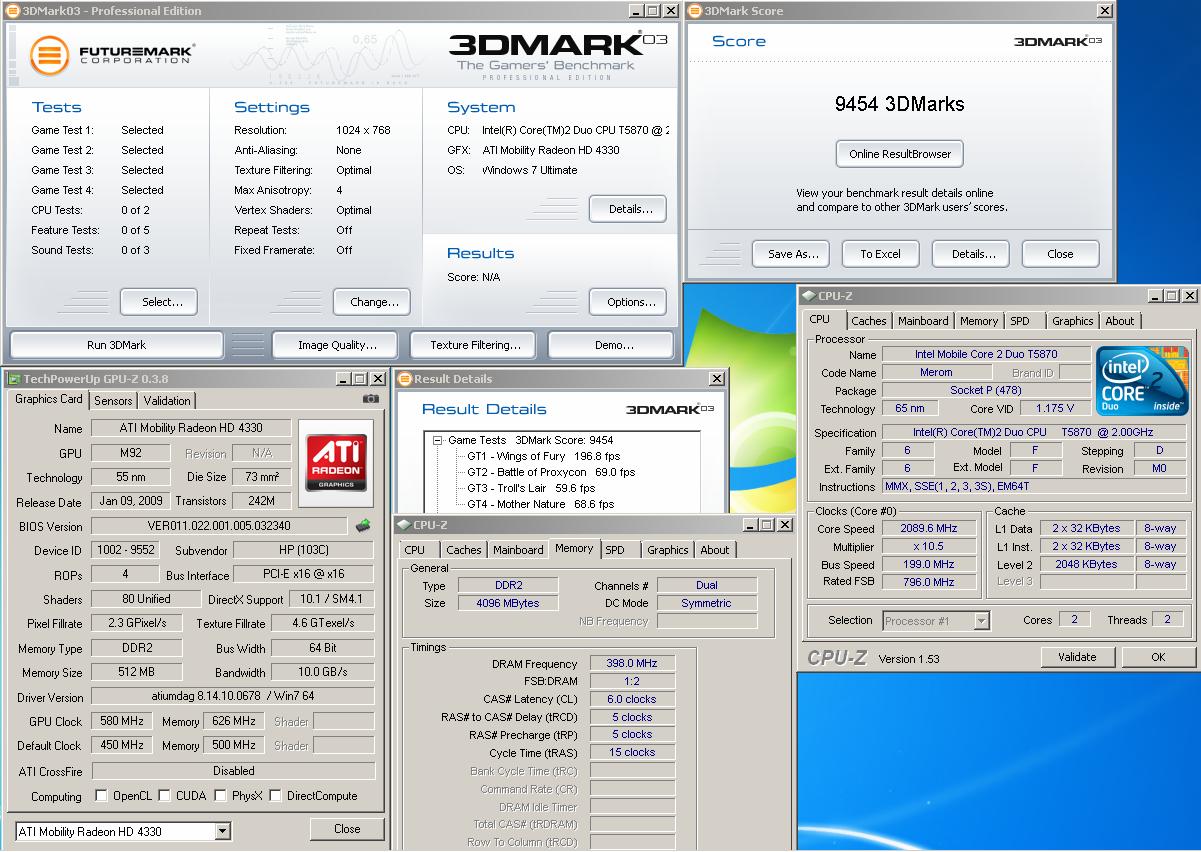Click the GPU name field in GPU-Z
Screen dimensions: 1201x852
coord(191,428)
